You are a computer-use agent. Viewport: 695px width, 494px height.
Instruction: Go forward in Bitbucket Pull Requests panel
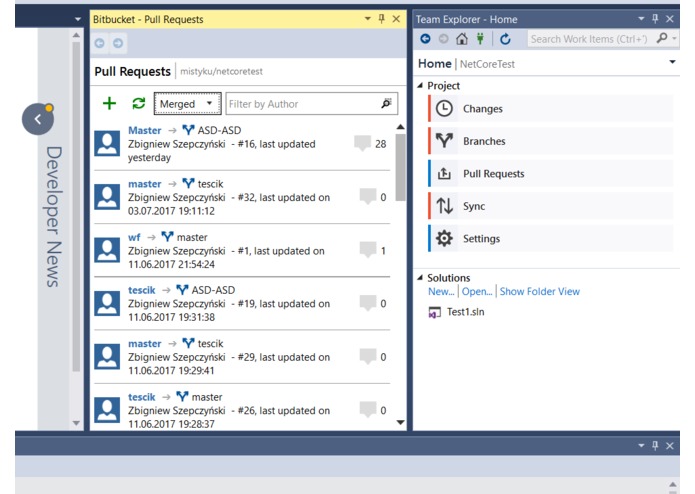[x=118, y=43]
